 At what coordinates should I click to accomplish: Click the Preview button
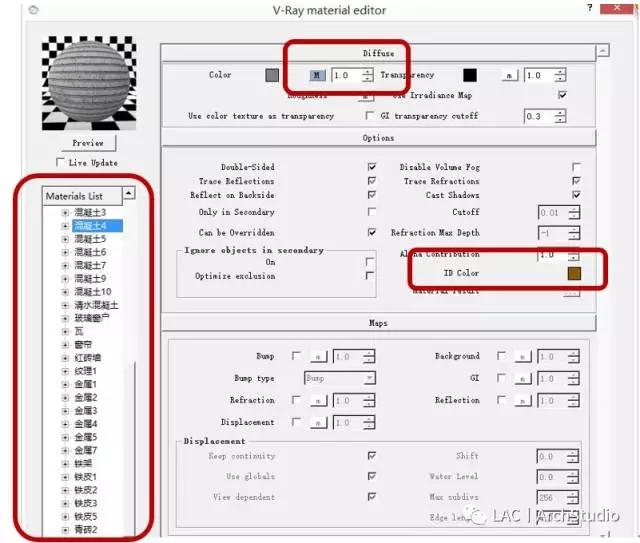coord(88,143)
